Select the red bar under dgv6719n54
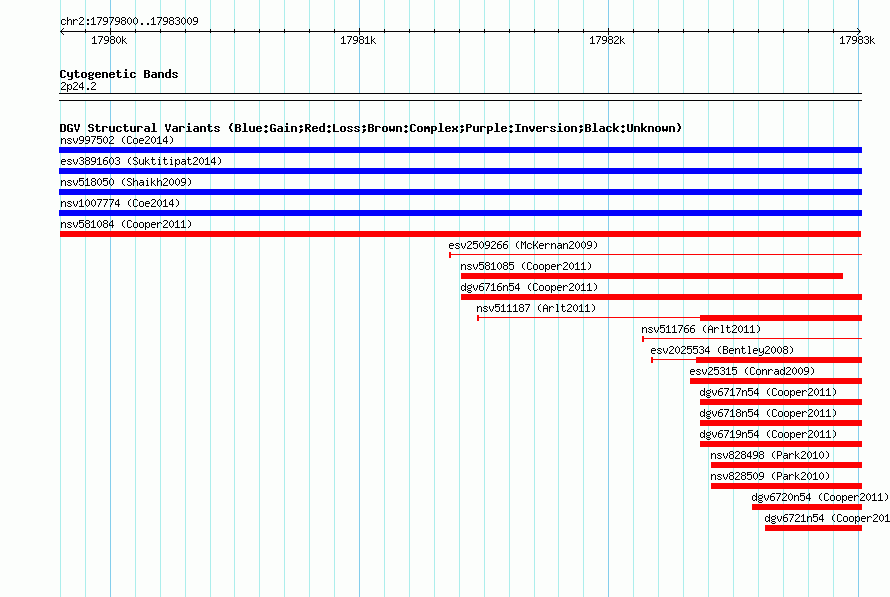The height and width of the screenshot is (597, 890). tap(781, 444)
